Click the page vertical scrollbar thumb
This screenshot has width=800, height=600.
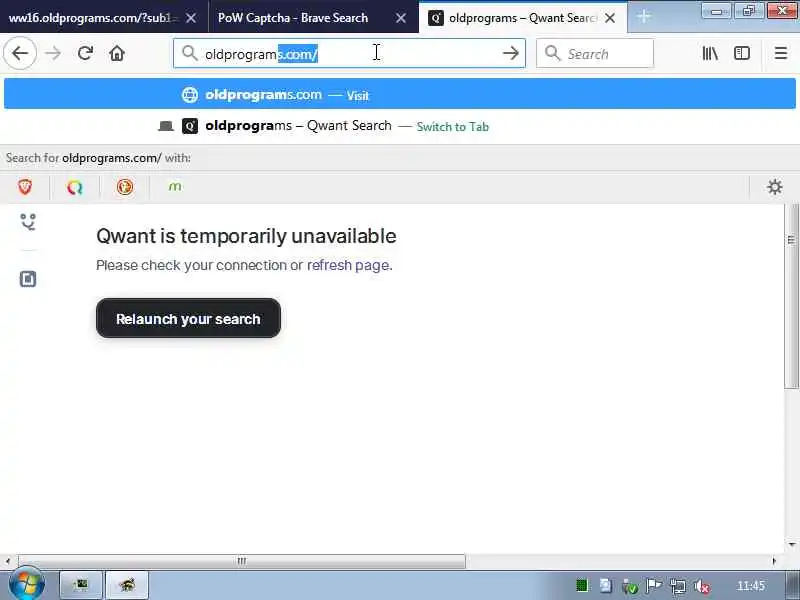click(791, 296)
